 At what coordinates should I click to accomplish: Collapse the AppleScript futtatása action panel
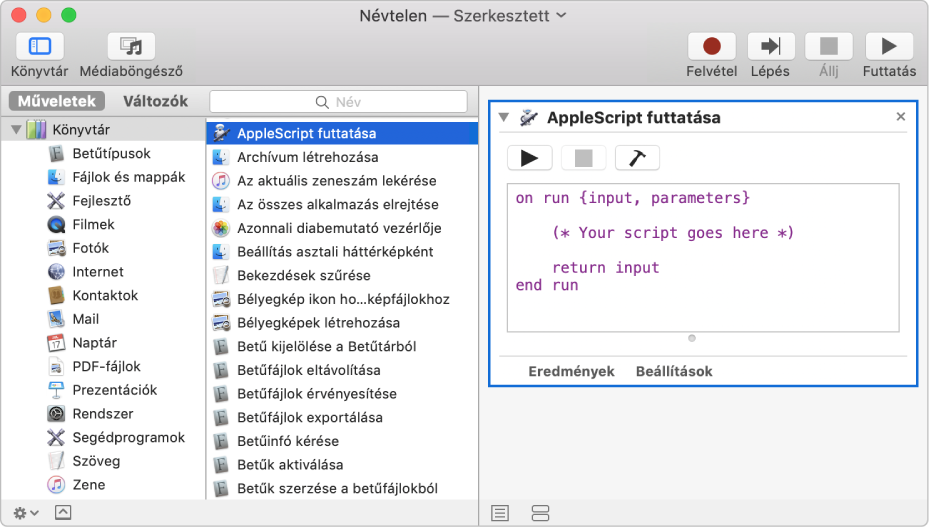(504, 118)
